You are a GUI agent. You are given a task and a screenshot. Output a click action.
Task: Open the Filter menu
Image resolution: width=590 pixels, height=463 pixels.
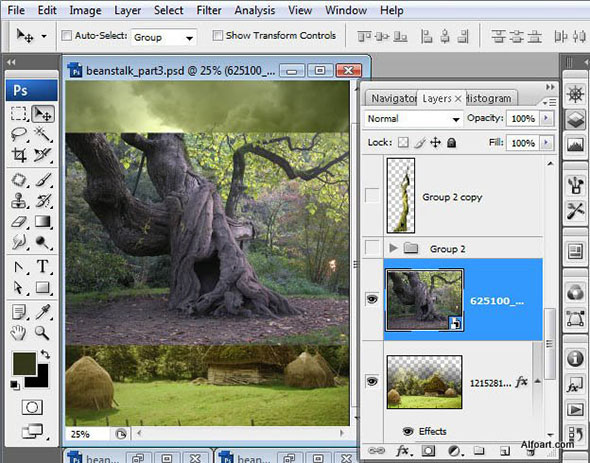coord(209,10)
